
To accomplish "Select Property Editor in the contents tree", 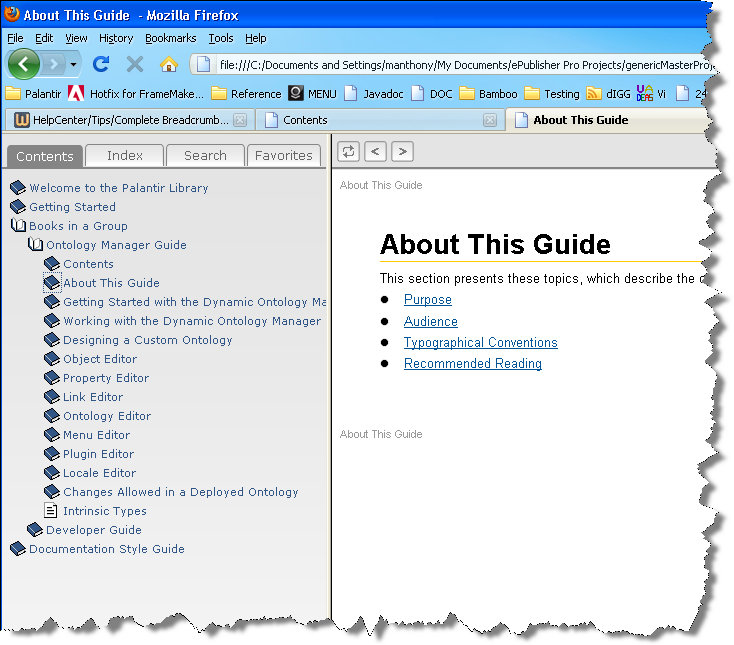I will [x=106, y=378].
